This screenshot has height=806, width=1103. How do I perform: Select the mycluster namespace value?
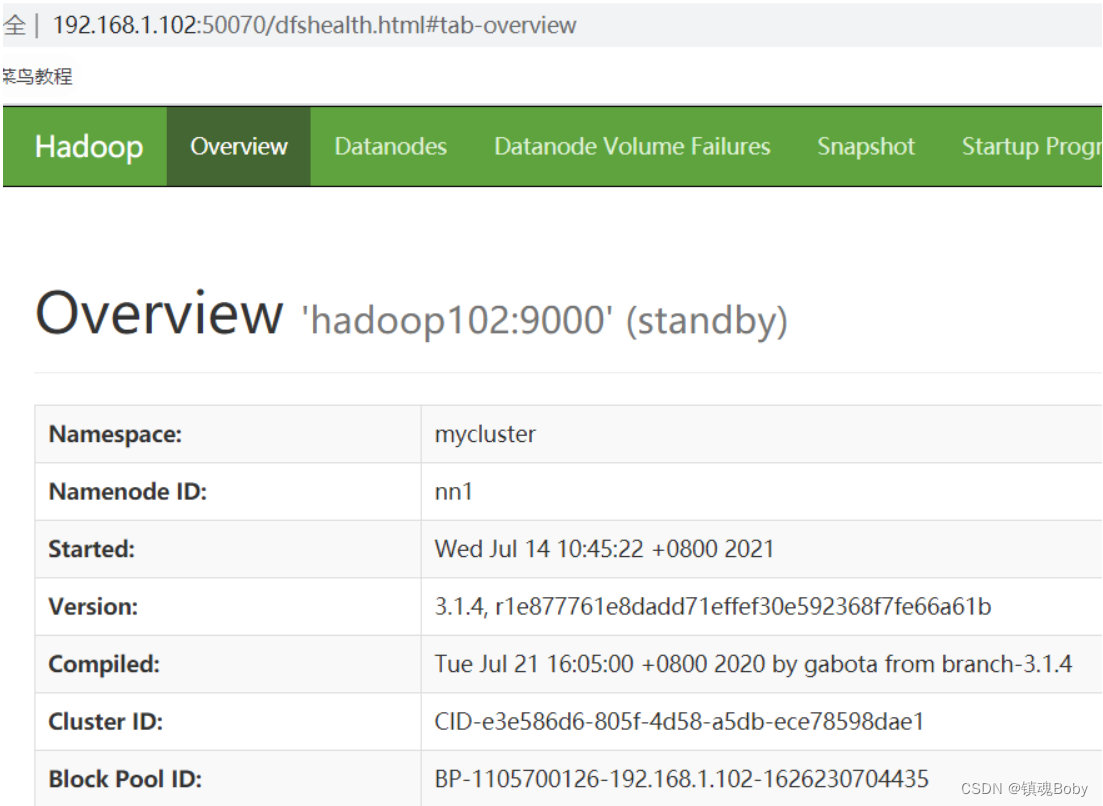485,434
